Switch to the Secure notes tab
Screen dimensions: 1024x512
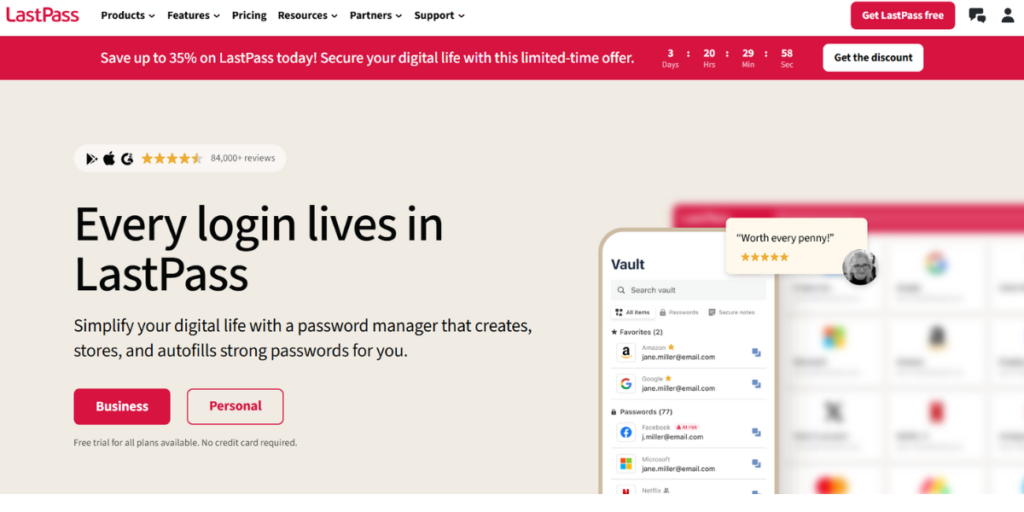point(731,312)
